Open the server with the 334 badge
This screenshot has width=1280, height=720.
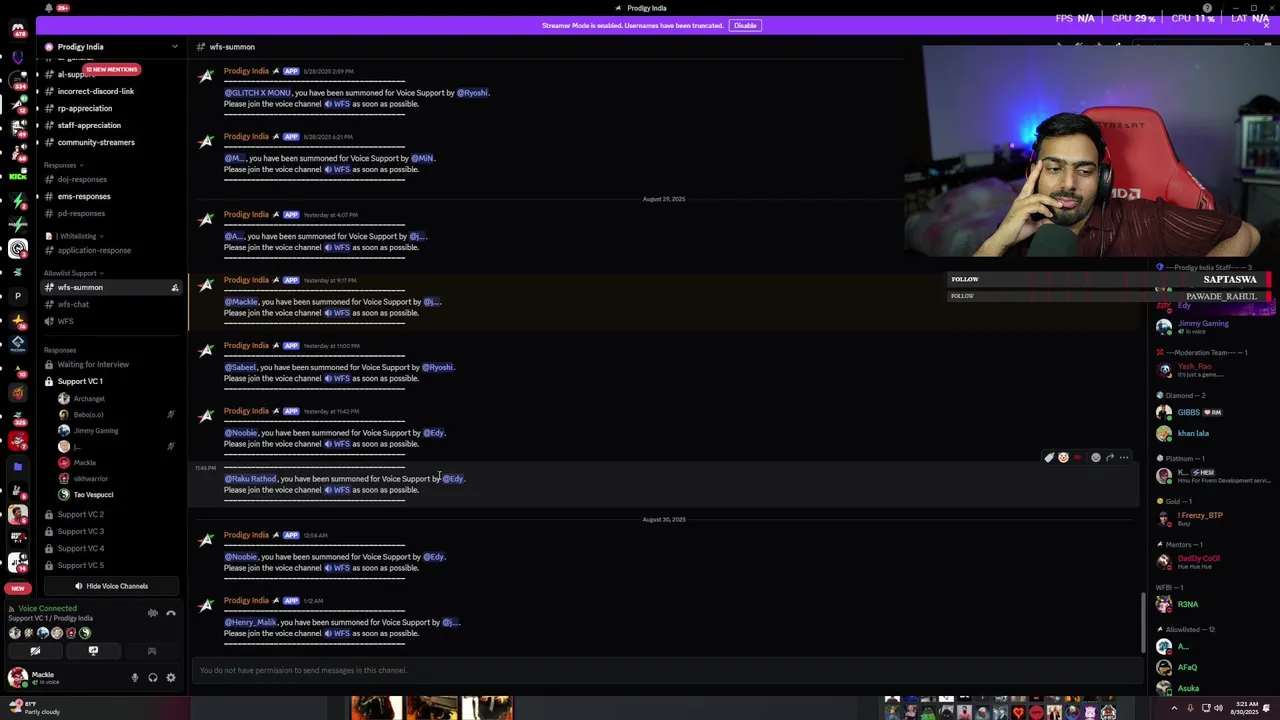(x=18, y=79)
